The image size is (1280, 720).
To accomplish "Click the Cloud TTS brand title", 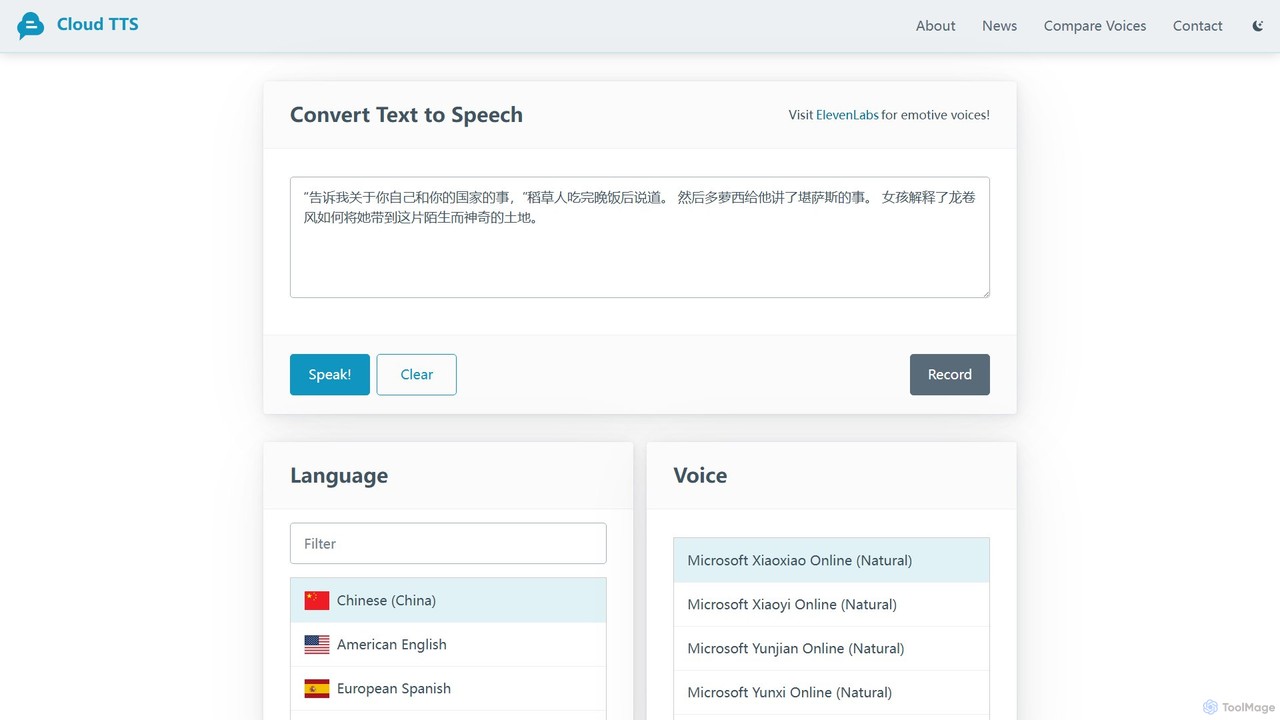I will click(x=98, y=24).
